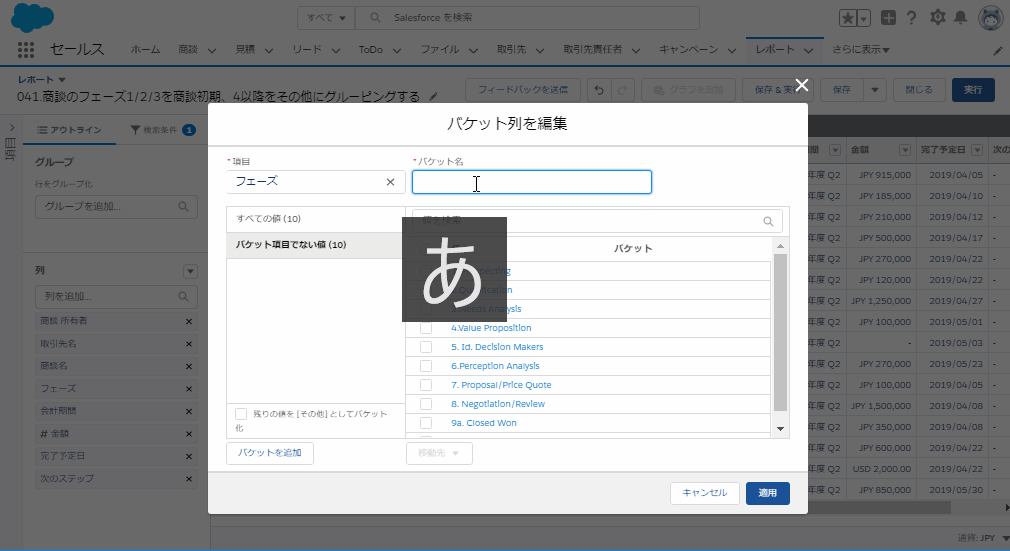This screenshot has width=1010, height=551.
Task: Click the Salesforce cloud logo
Action: [32, 18]
